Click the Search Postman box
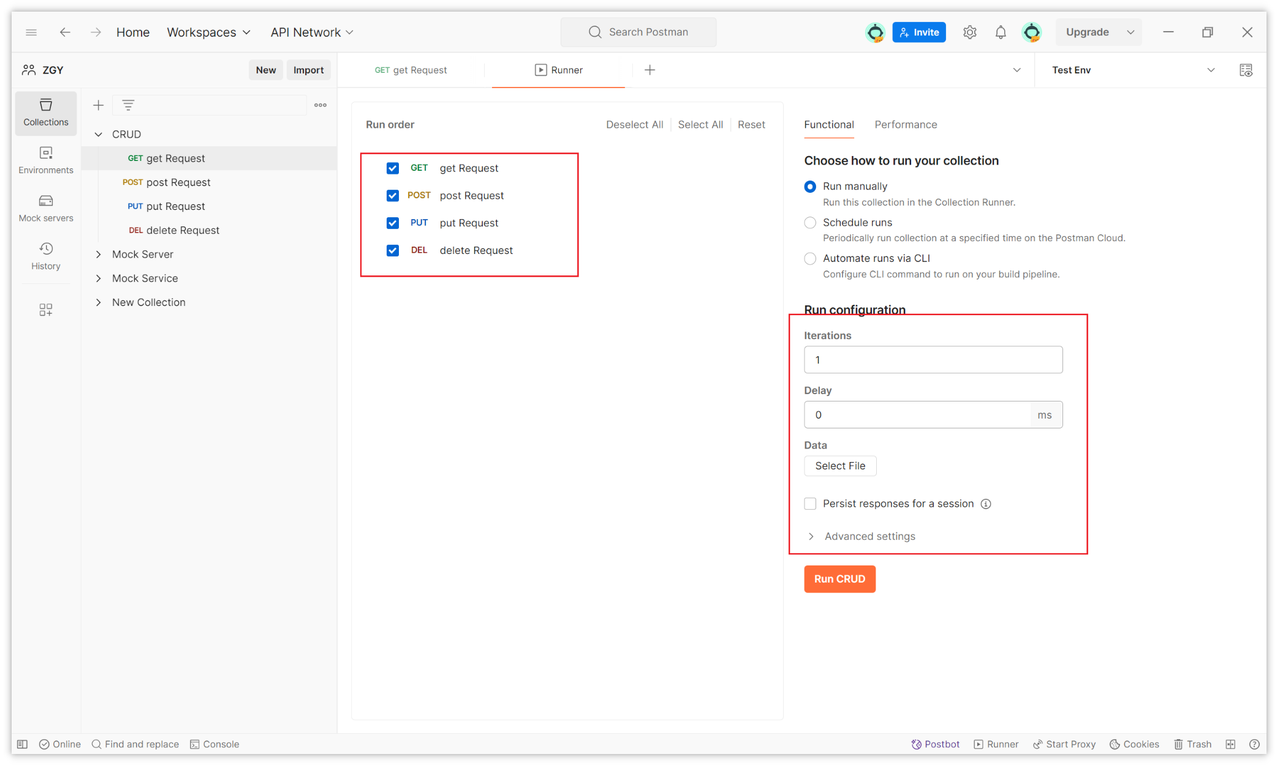Screen dimensions: 1280x765 click(638, 32)
